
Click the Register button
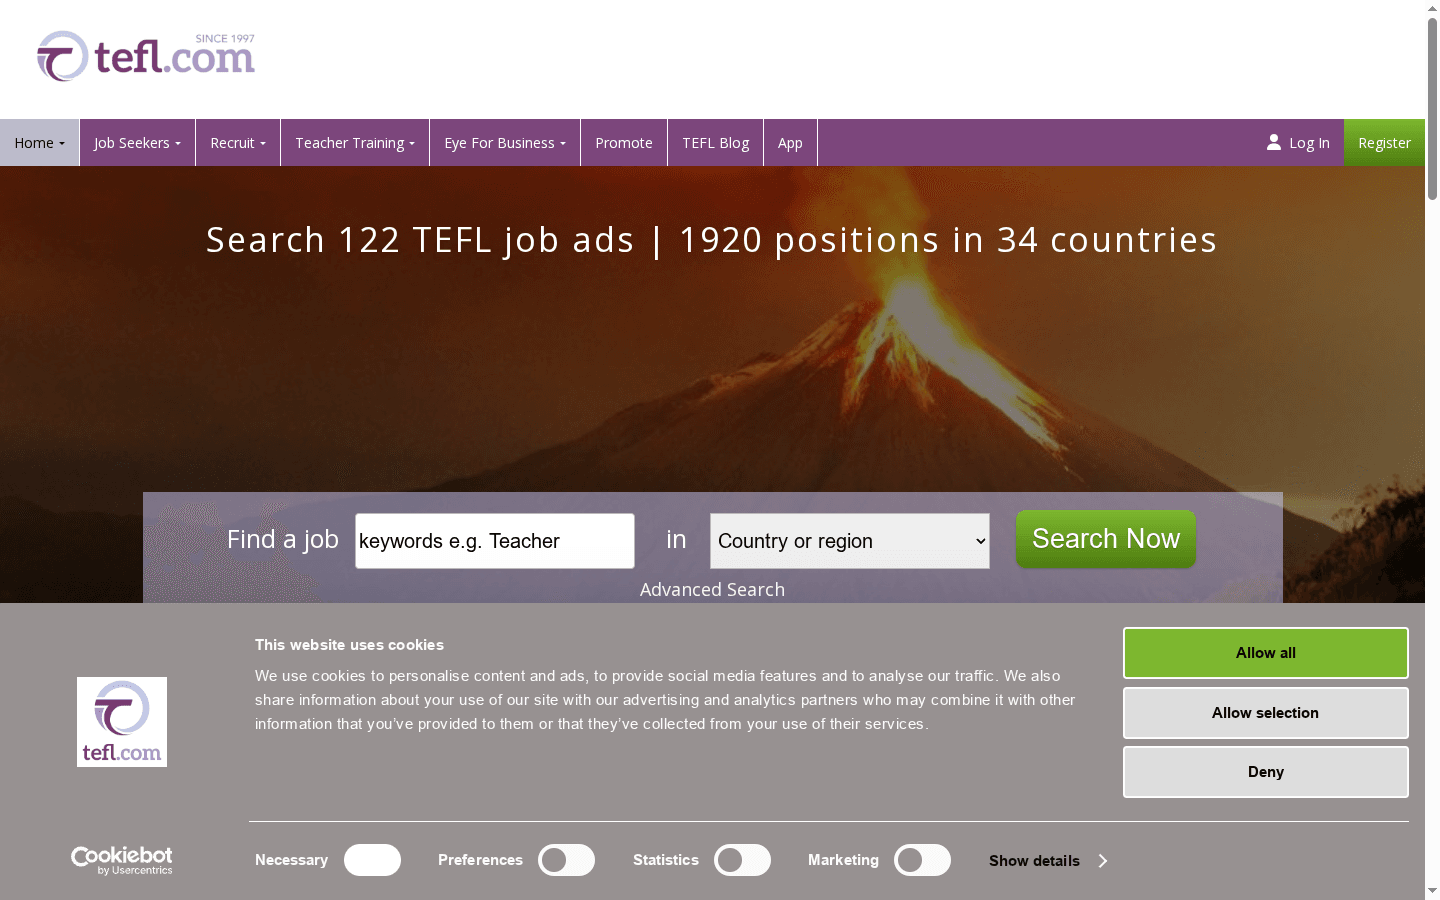(1384, 142)
